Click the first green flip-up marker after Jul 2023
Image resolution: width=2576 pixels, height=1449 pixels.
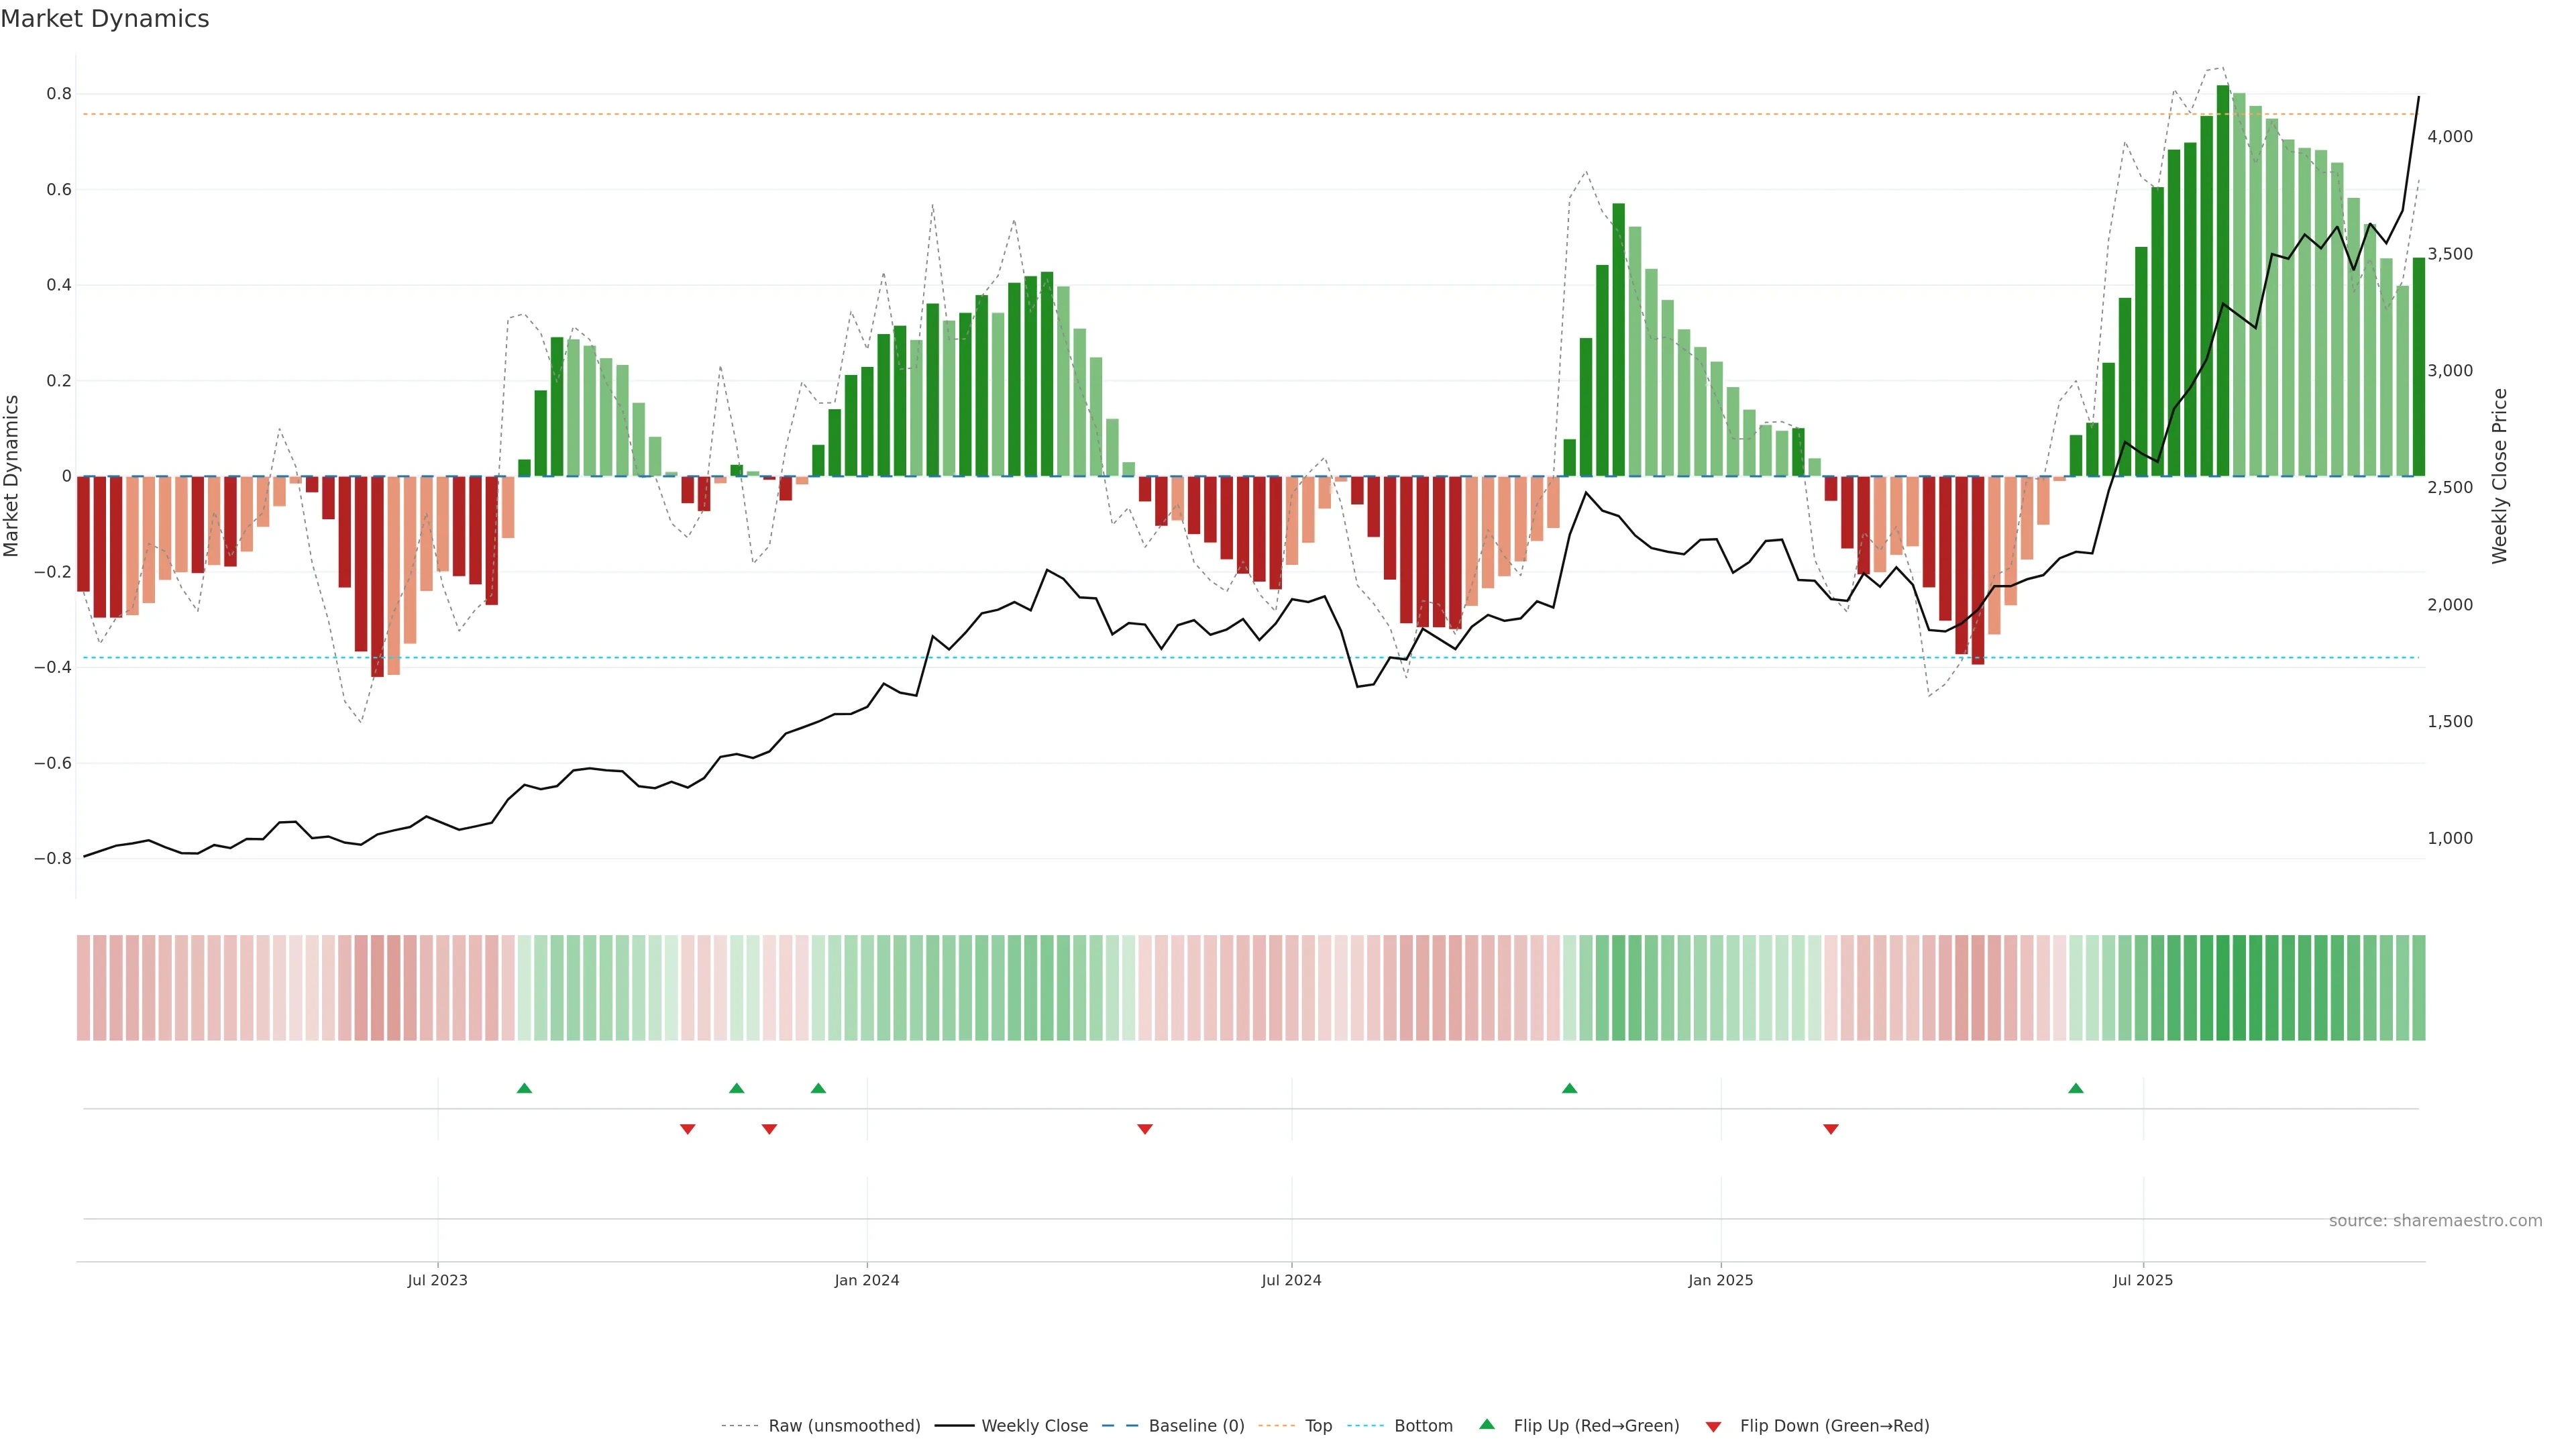tap(524, 1088)
